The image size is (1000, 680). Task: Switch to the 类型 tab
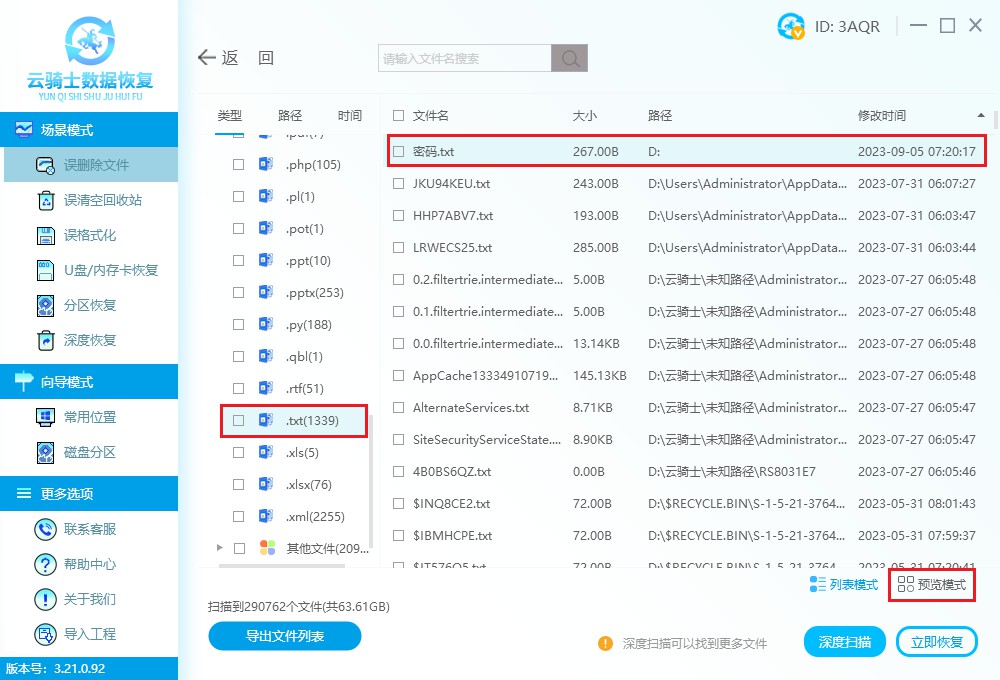coord(229,115)
